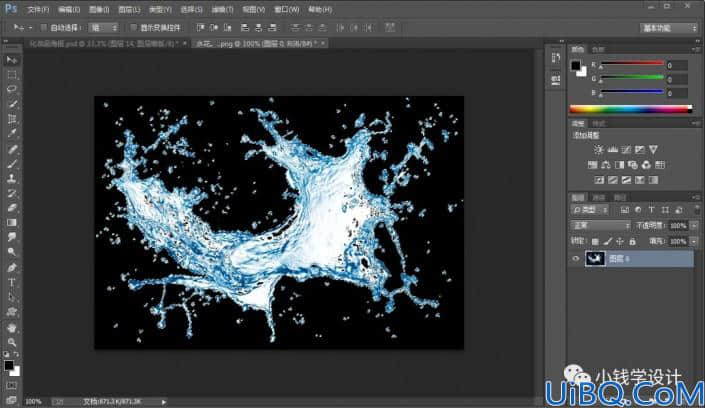Select the Lasso tool
The height and width of the screenshot is (408, 705).
point(12,89)
